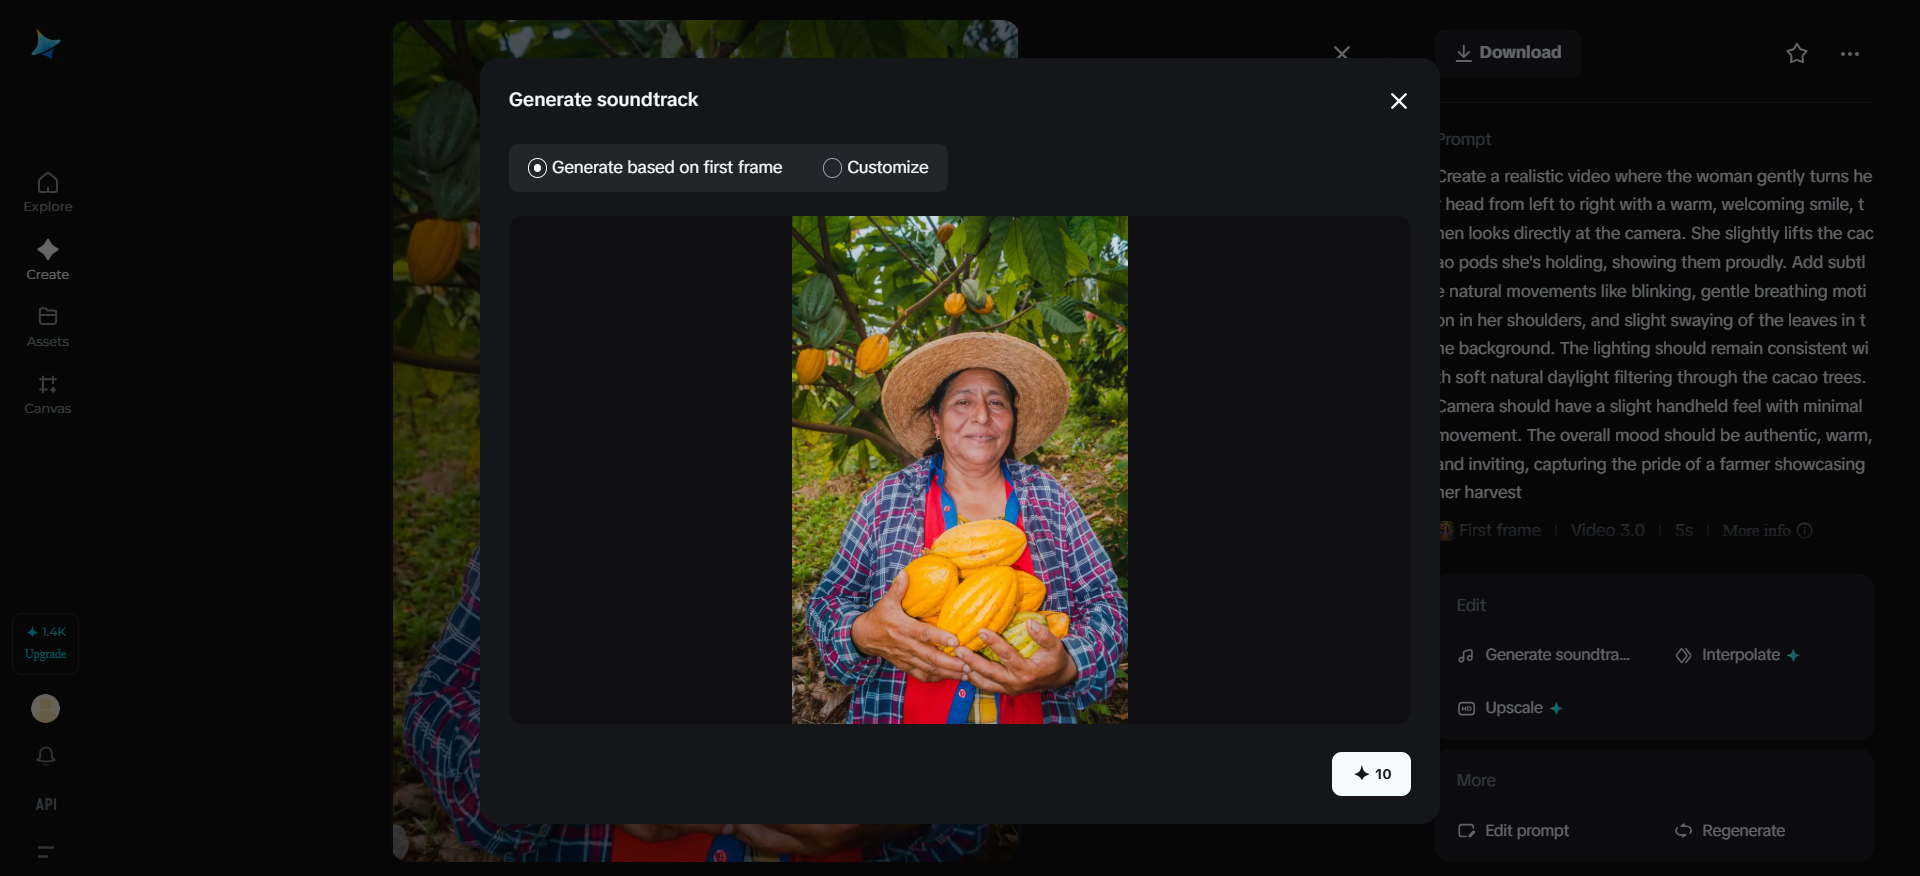Open the Create page
Screen dimensions: 1920x876
point(48,260)
